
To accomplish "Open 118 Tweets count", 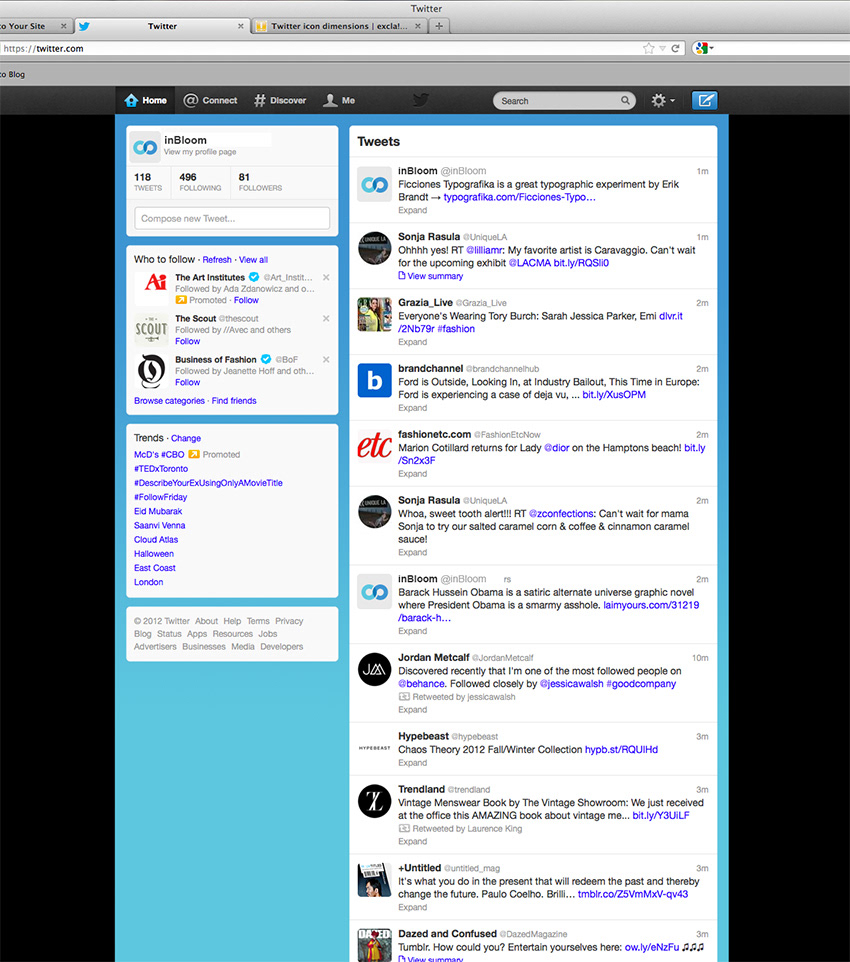I will [148, 182].
